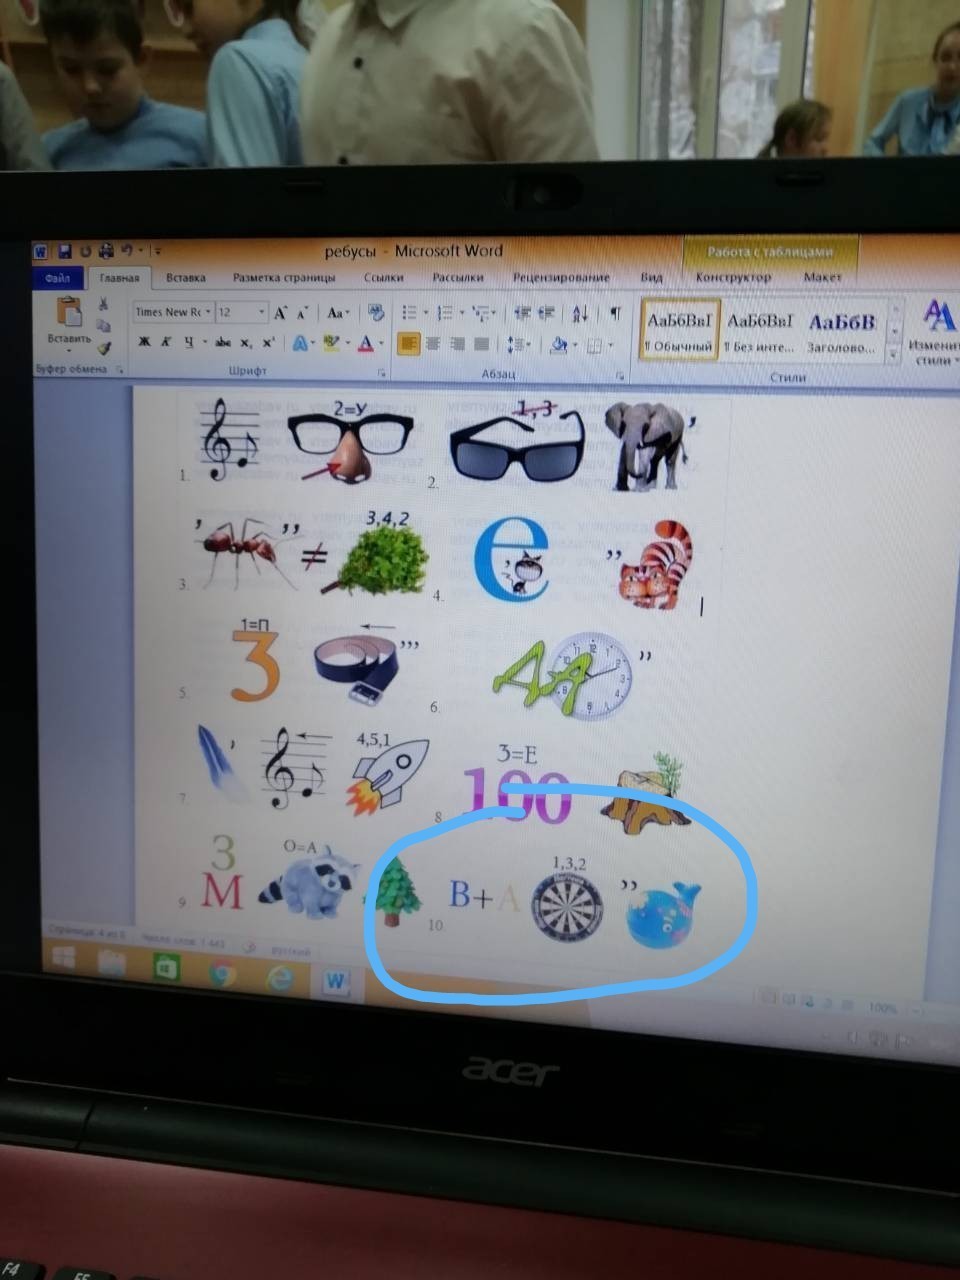
Task: Switch to the Вид tab
Action: pos(652,277)
